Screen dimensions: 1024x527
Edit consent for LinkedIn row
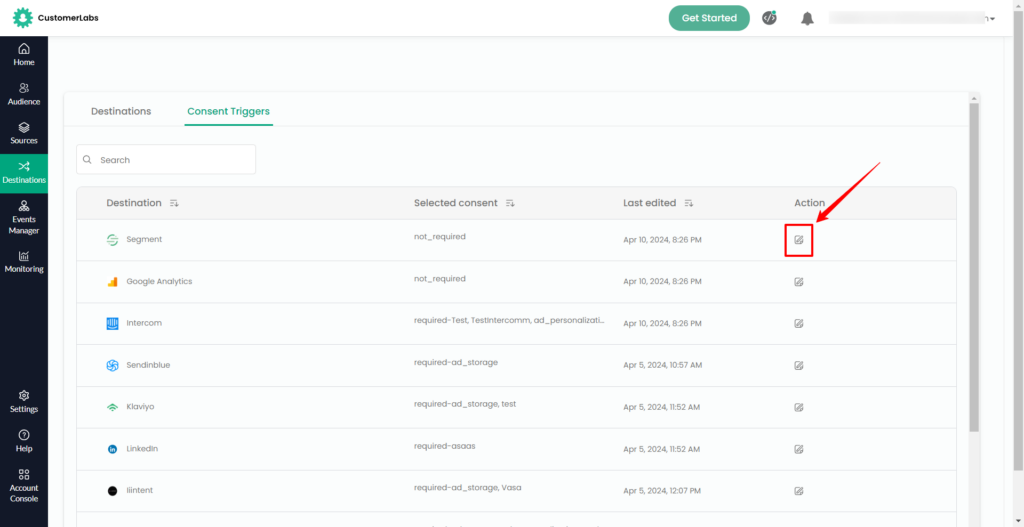click(x=798, y=449)
